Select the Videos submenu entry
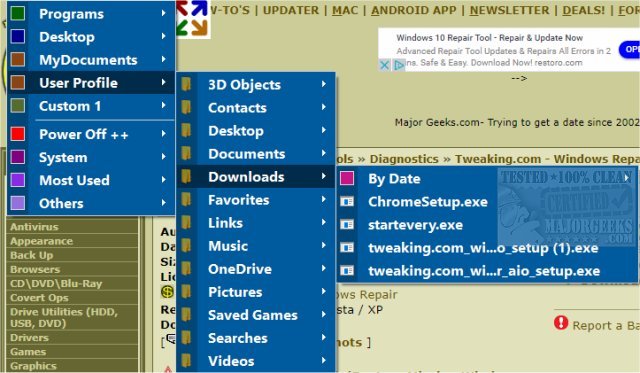 [x=256, y=361]
